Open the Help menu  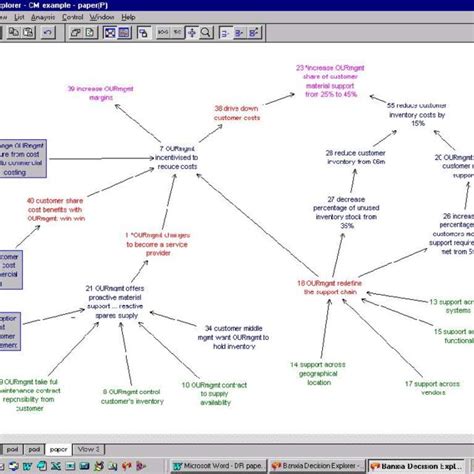[x=128, y=17]
